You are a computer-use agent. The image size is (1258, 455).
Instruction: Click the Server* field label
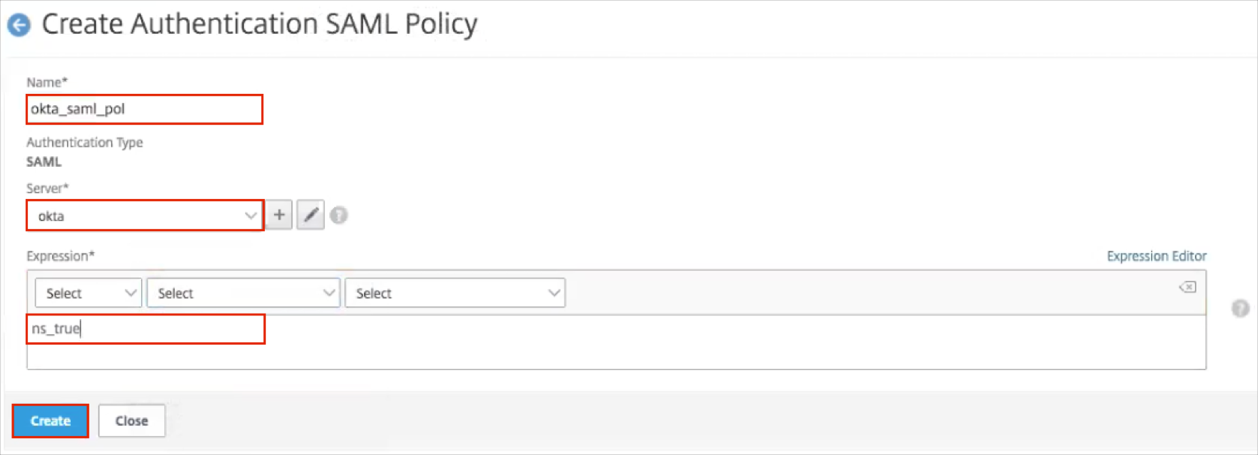pyautogui.click(x=48, y=188)
